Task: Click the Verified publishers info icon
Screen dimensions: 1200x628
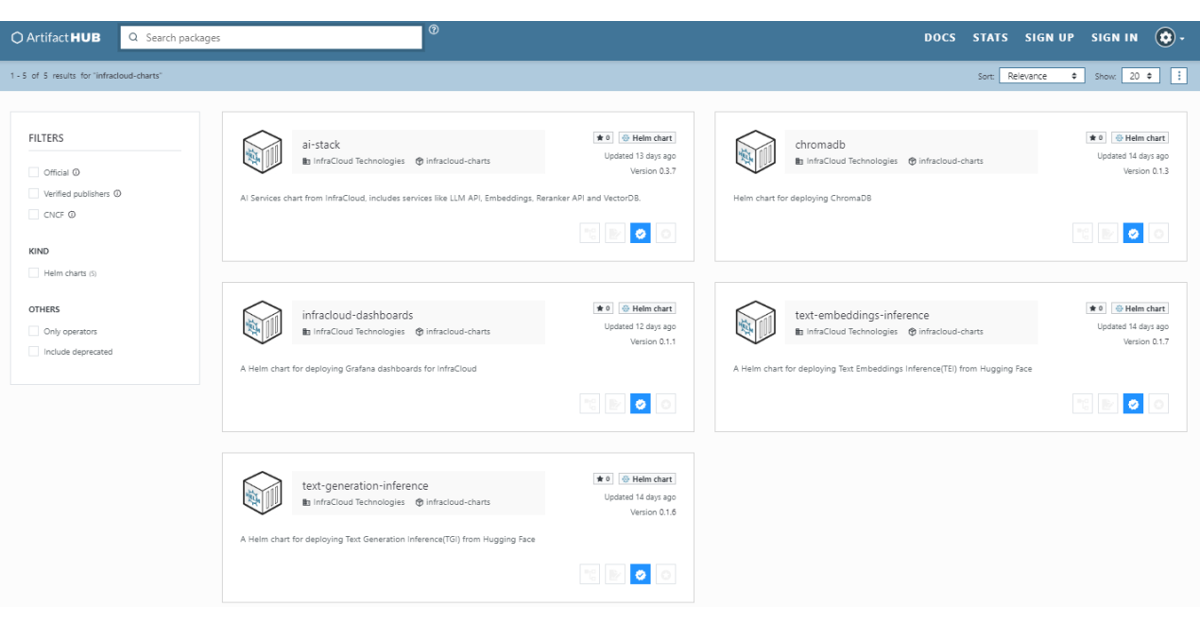Action: tap(117, 193)
